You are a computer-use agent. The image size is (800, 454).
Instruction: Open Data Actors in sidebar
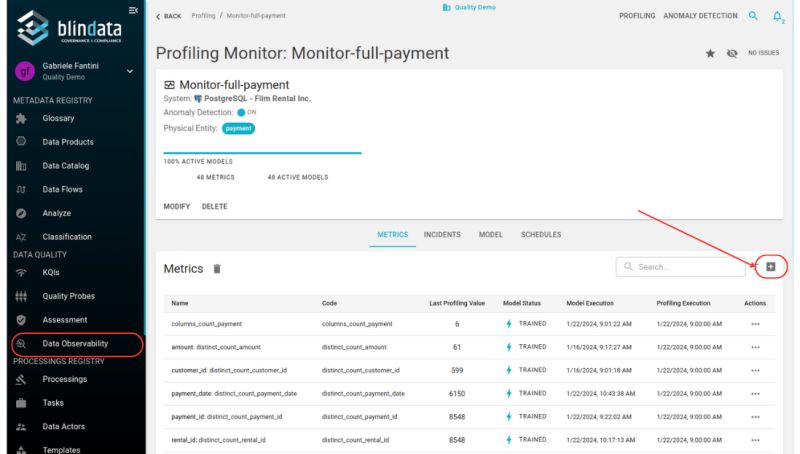point(64,426)
